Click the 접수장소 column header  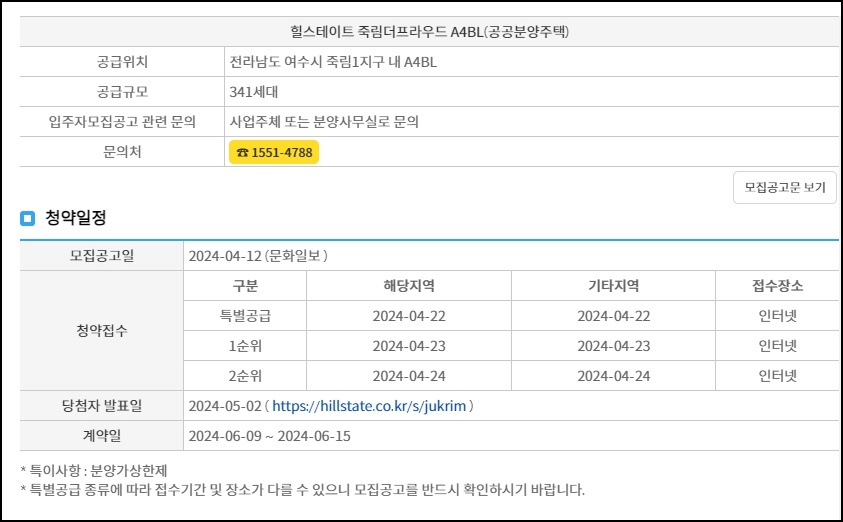(x=777, y=285)
